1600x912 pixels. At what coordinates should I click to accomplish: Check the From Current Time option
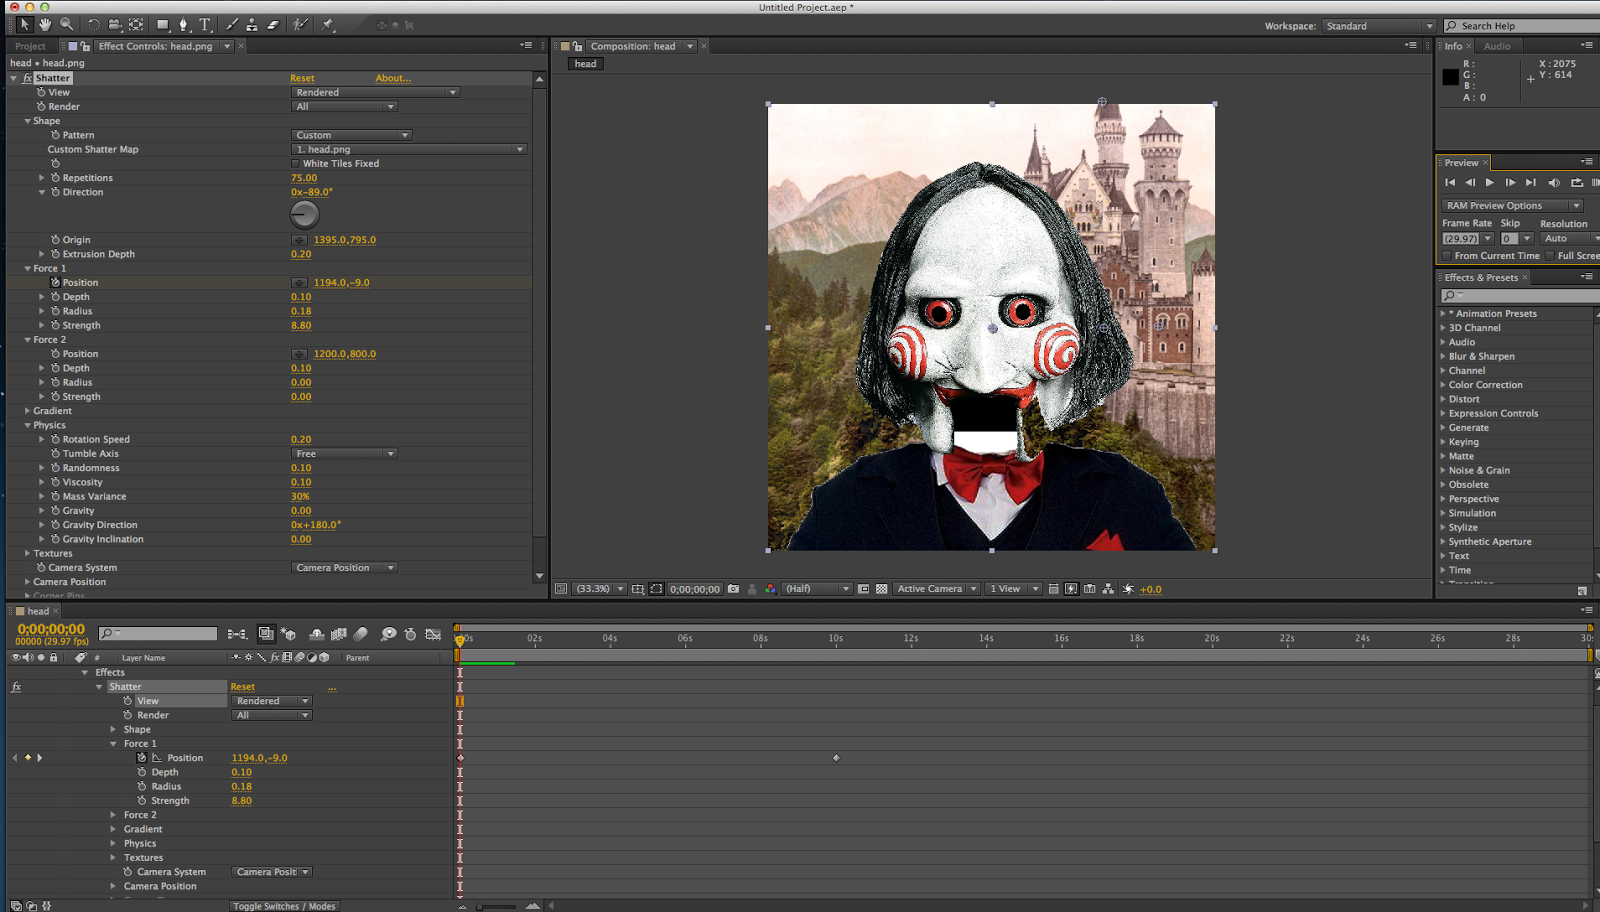[x=1447, y=256]
